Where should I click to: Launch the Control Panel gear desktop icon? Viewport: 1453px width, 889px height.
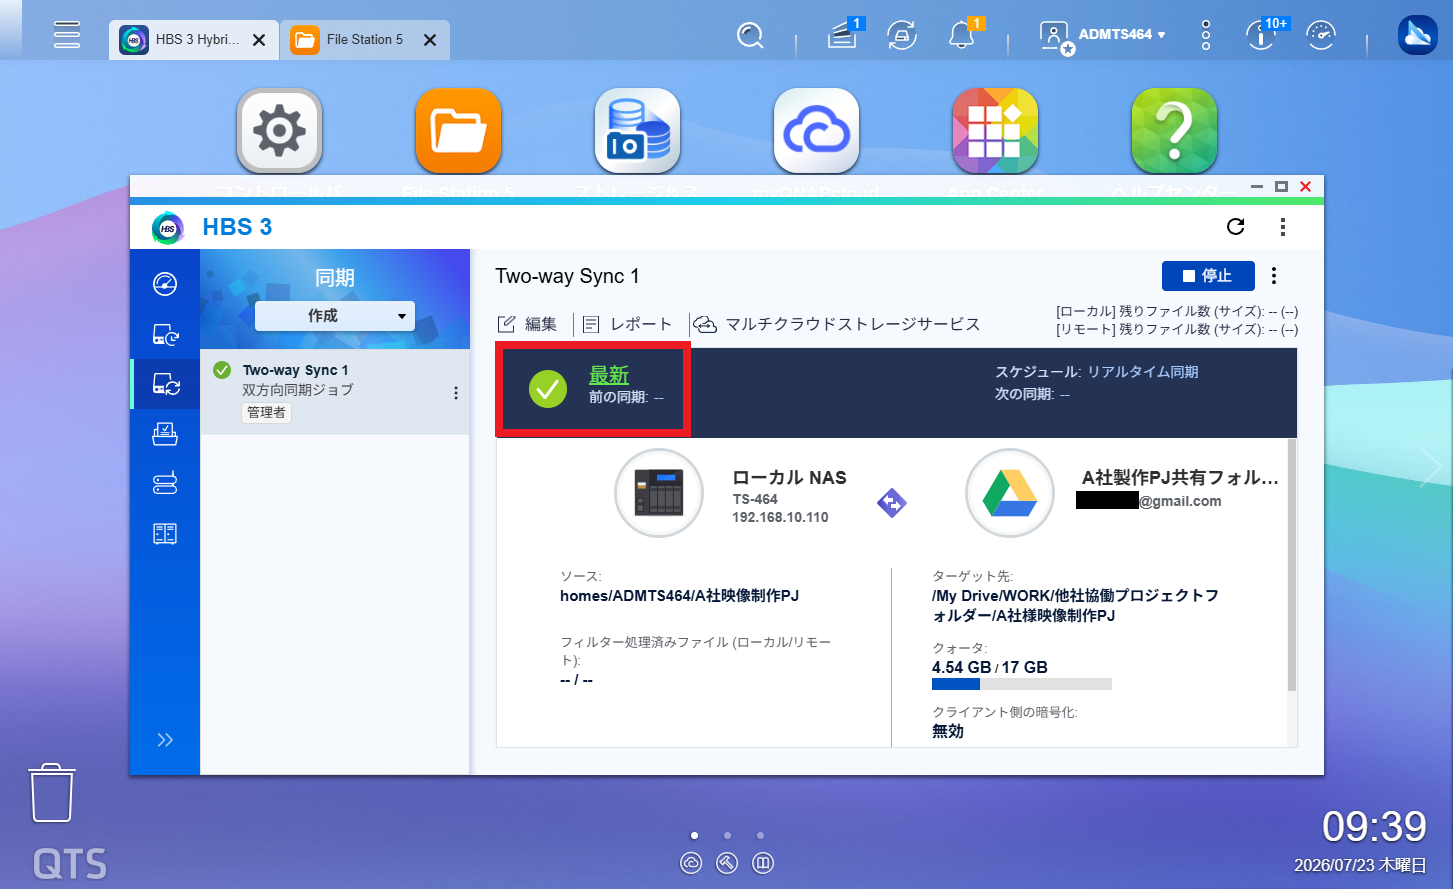point(280,131)
